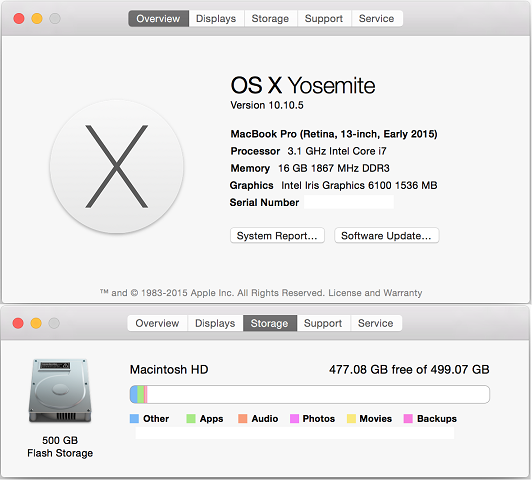Select the highlighted Storage tab in bottom window
532x480 pixels.
(x=270, y=323)
